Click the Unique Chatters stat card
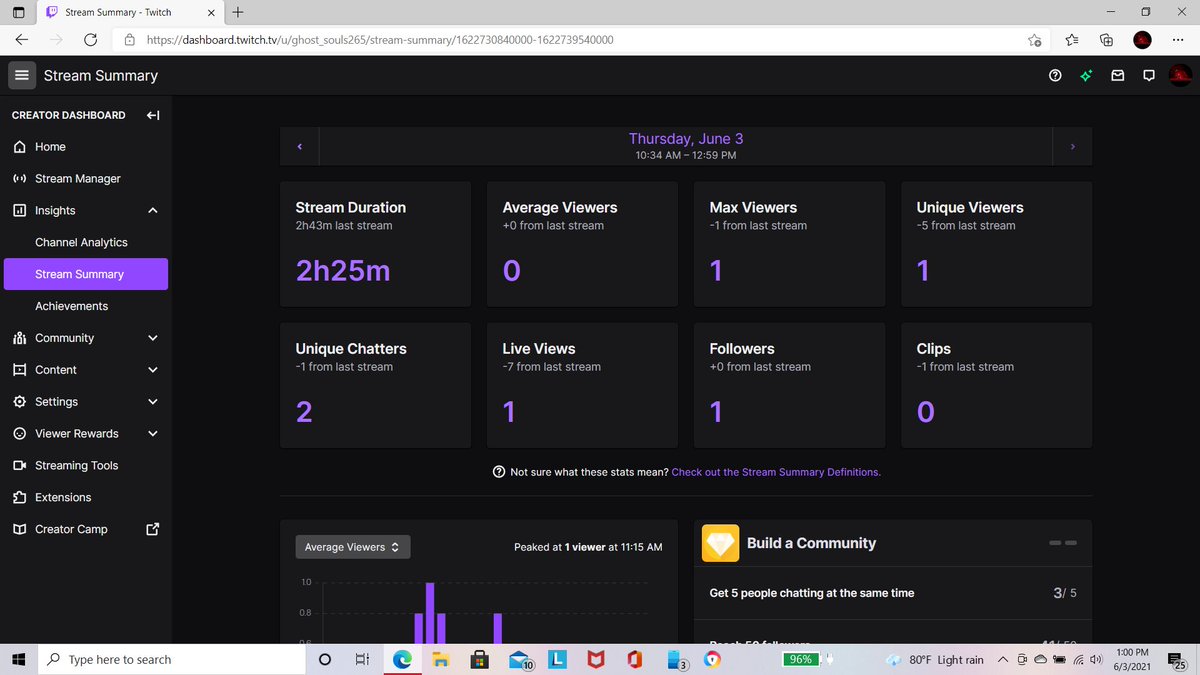The image size is (1200, 675). click(375, 385)
